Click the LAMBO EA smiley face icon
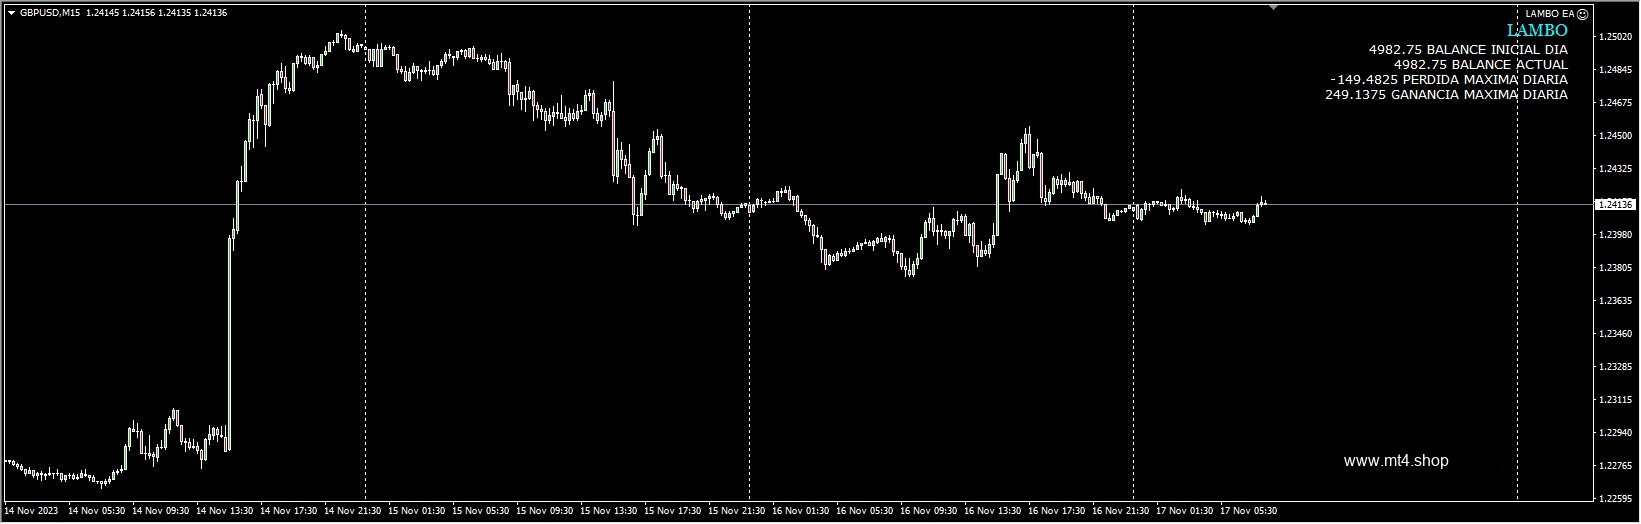The image size is (1641, 524). click(x=1582, y=14)
